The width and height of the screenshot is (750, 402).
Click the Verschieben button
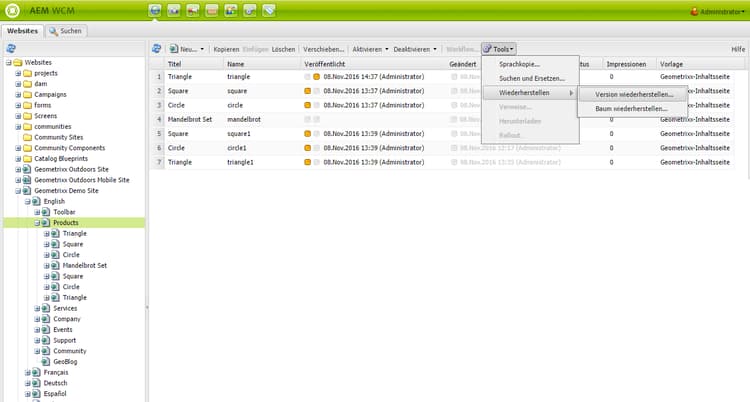(x=323, y=49)
